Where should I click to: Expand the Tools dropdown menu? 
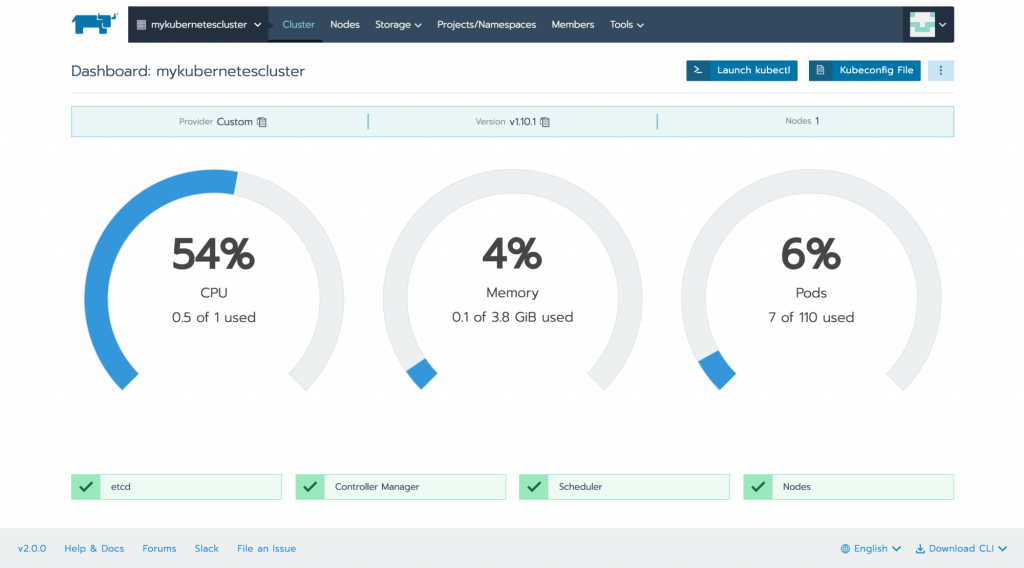pyautogui.click(x=627, y=24)
